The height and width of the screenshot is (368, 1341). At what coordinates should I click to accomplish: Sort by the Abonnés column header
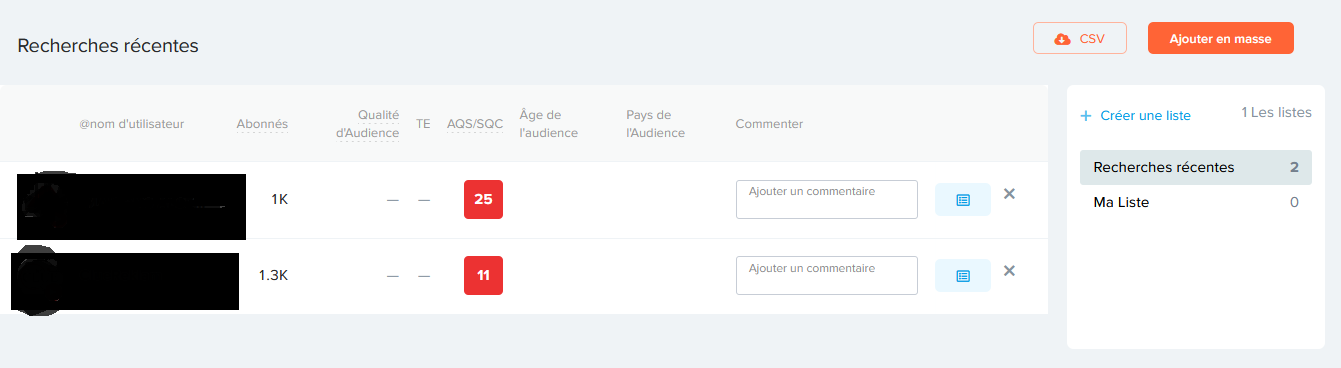[262, 124]
